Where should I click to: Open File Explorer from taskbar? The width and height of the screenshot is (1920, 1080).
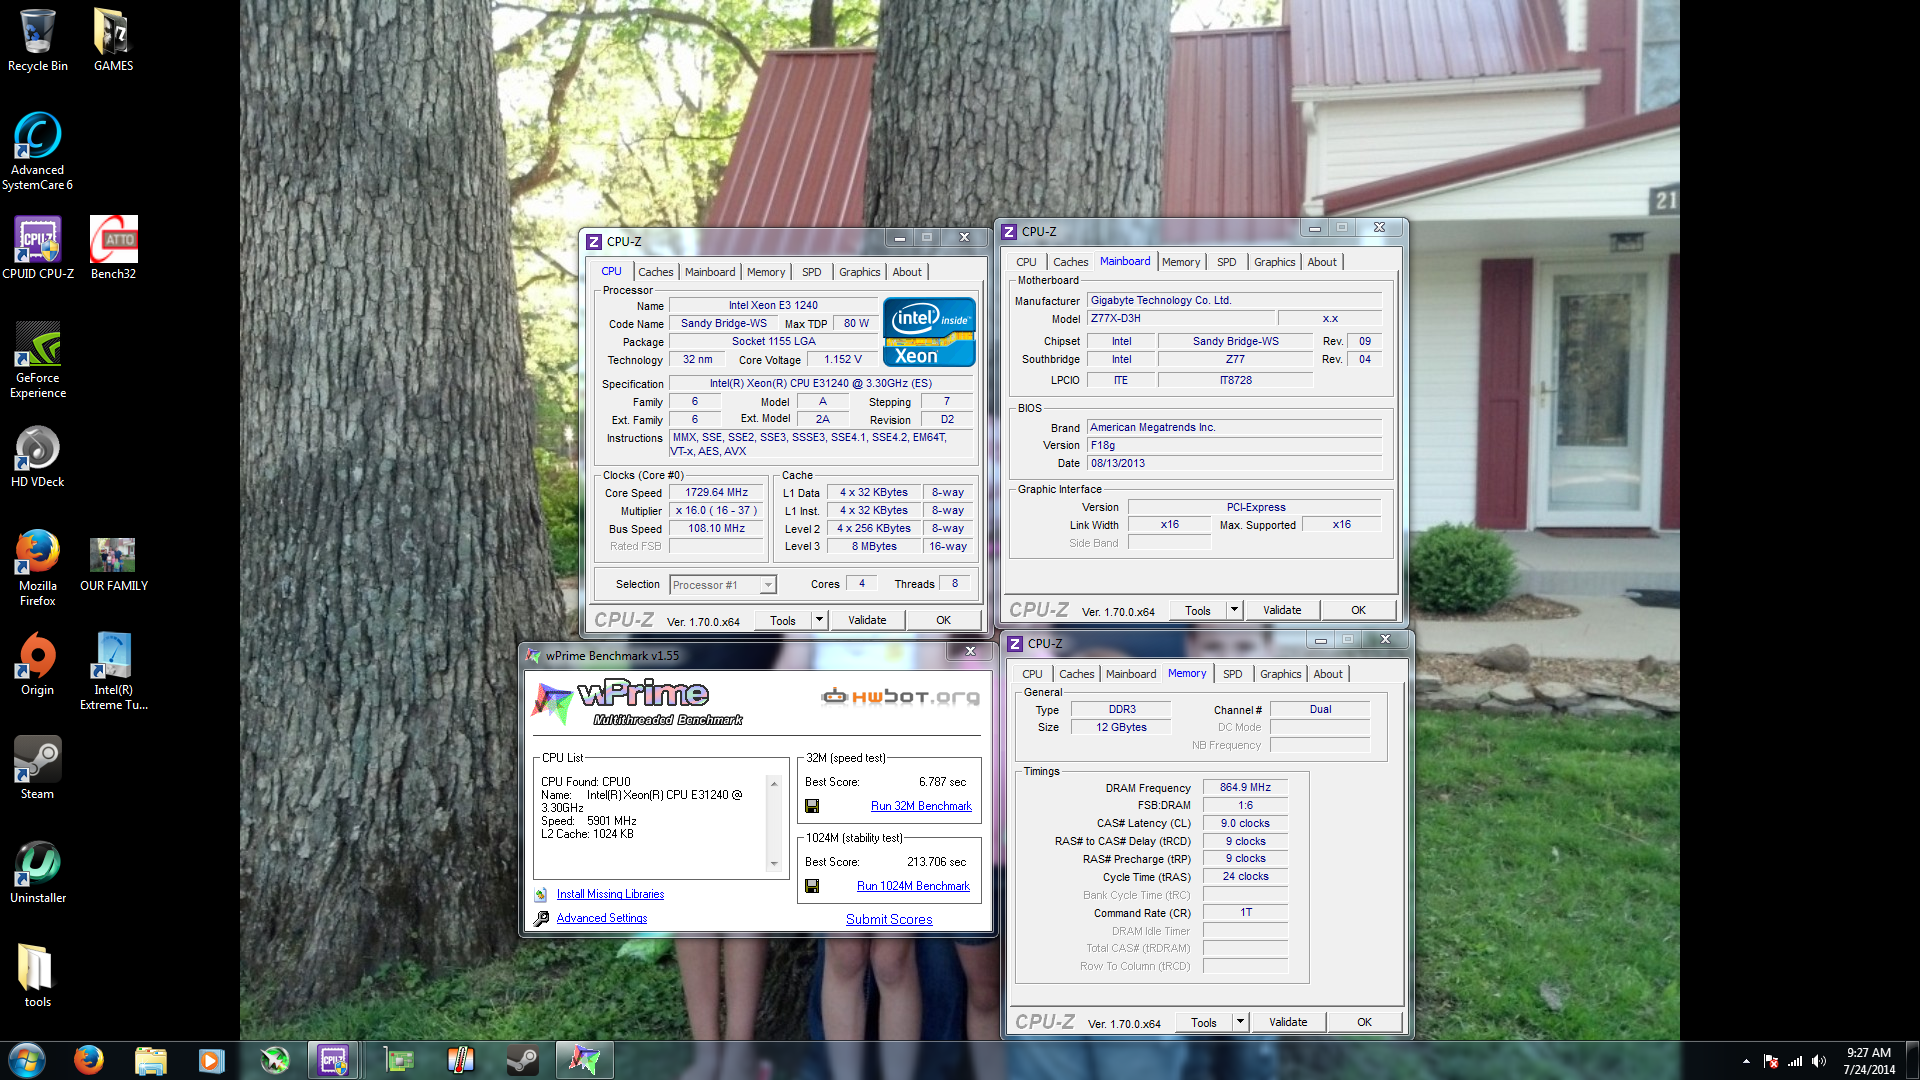[x=150, y=1060]
